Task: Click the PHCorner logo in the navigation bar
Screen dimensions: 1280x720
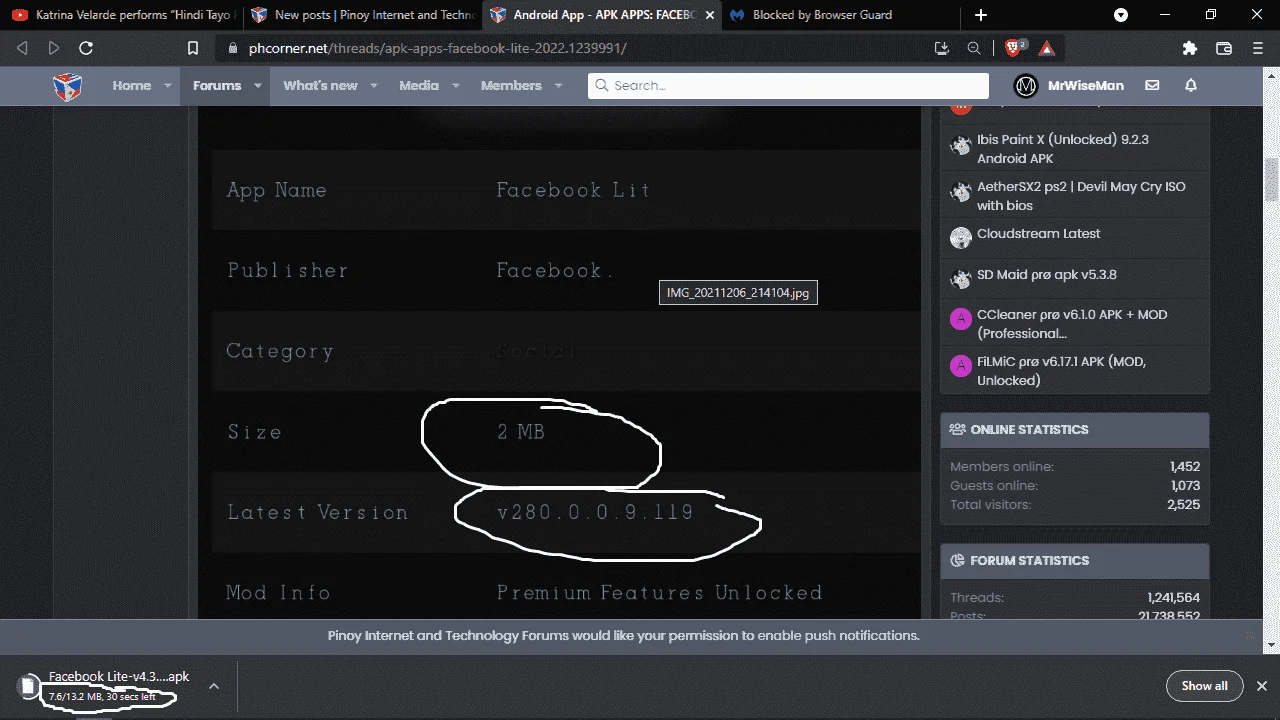Action: 68,86
